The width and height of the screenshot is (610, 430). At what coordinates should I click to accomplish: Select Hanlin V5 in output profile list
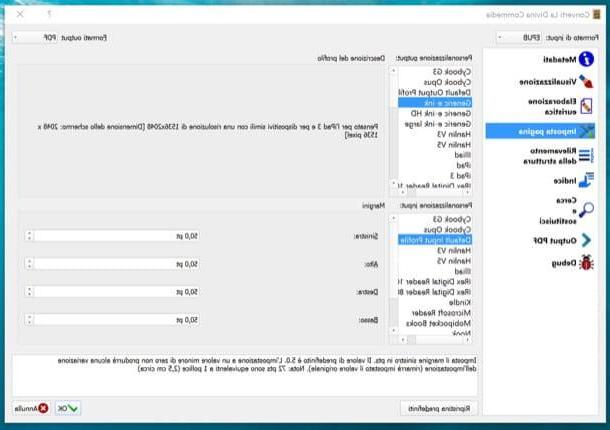click(x=435, y=144)
